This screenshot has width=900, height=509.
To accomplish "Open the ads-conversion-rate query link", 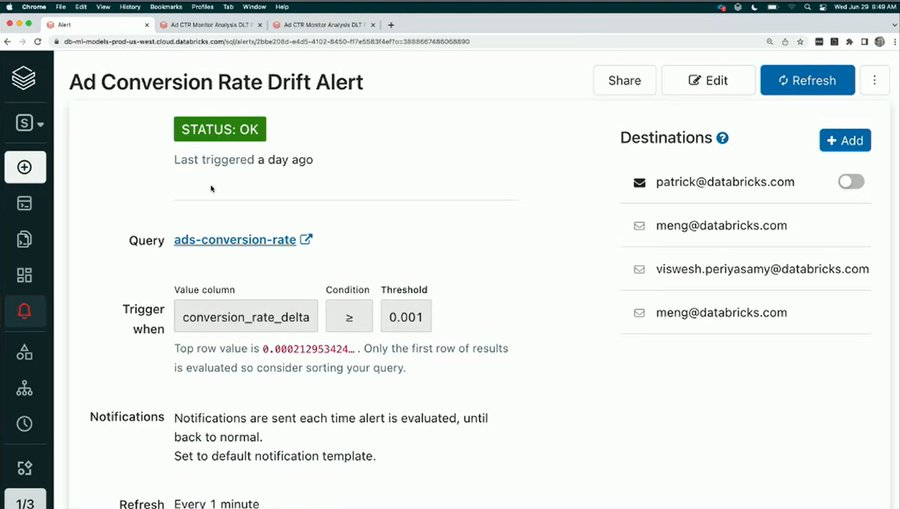I will coord(235,240).
